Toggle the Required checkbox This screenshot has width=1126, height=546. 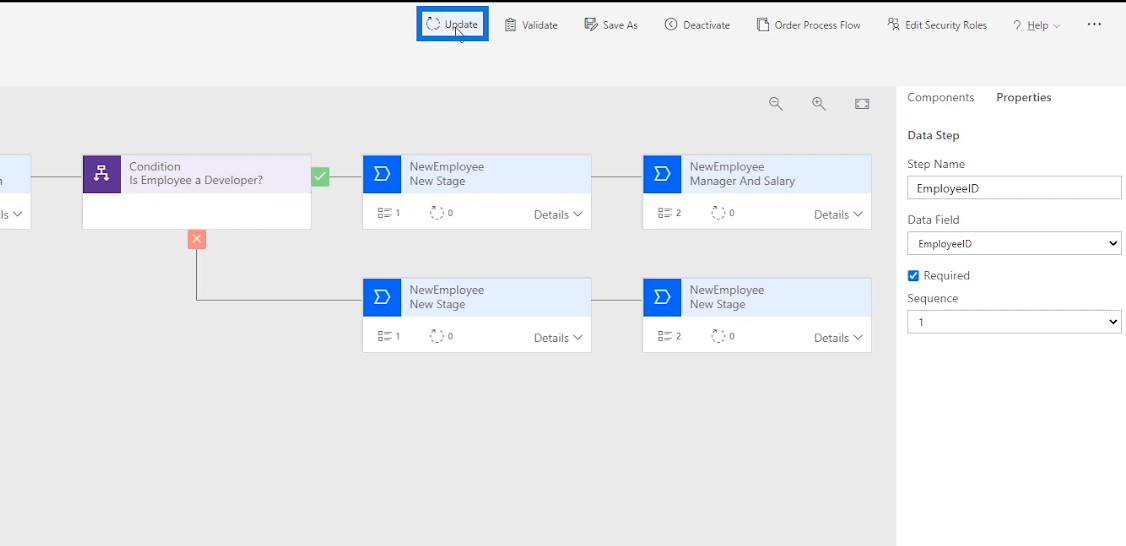(x=913, y=276)
